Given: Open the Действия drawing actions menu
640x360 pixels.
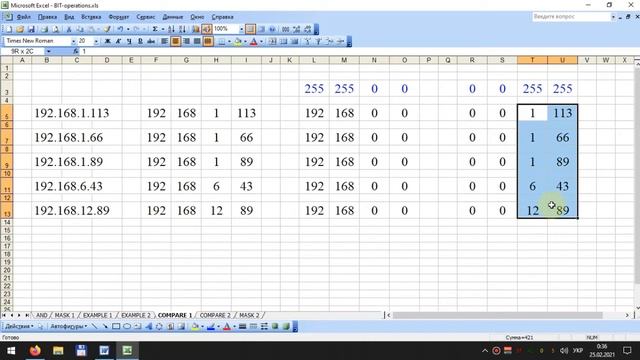Looking at the screenshot, I should tap(20, 327).
